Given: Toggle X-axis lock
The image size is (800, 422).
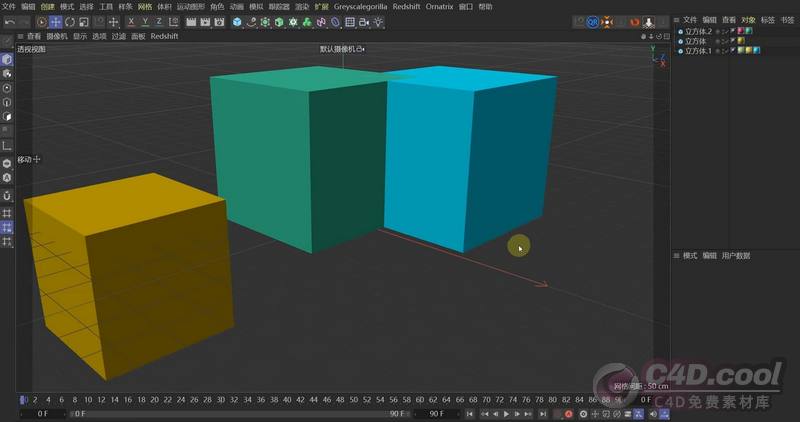Looking at the screenshot, I should pyautogui.click(x=130, y=22).
